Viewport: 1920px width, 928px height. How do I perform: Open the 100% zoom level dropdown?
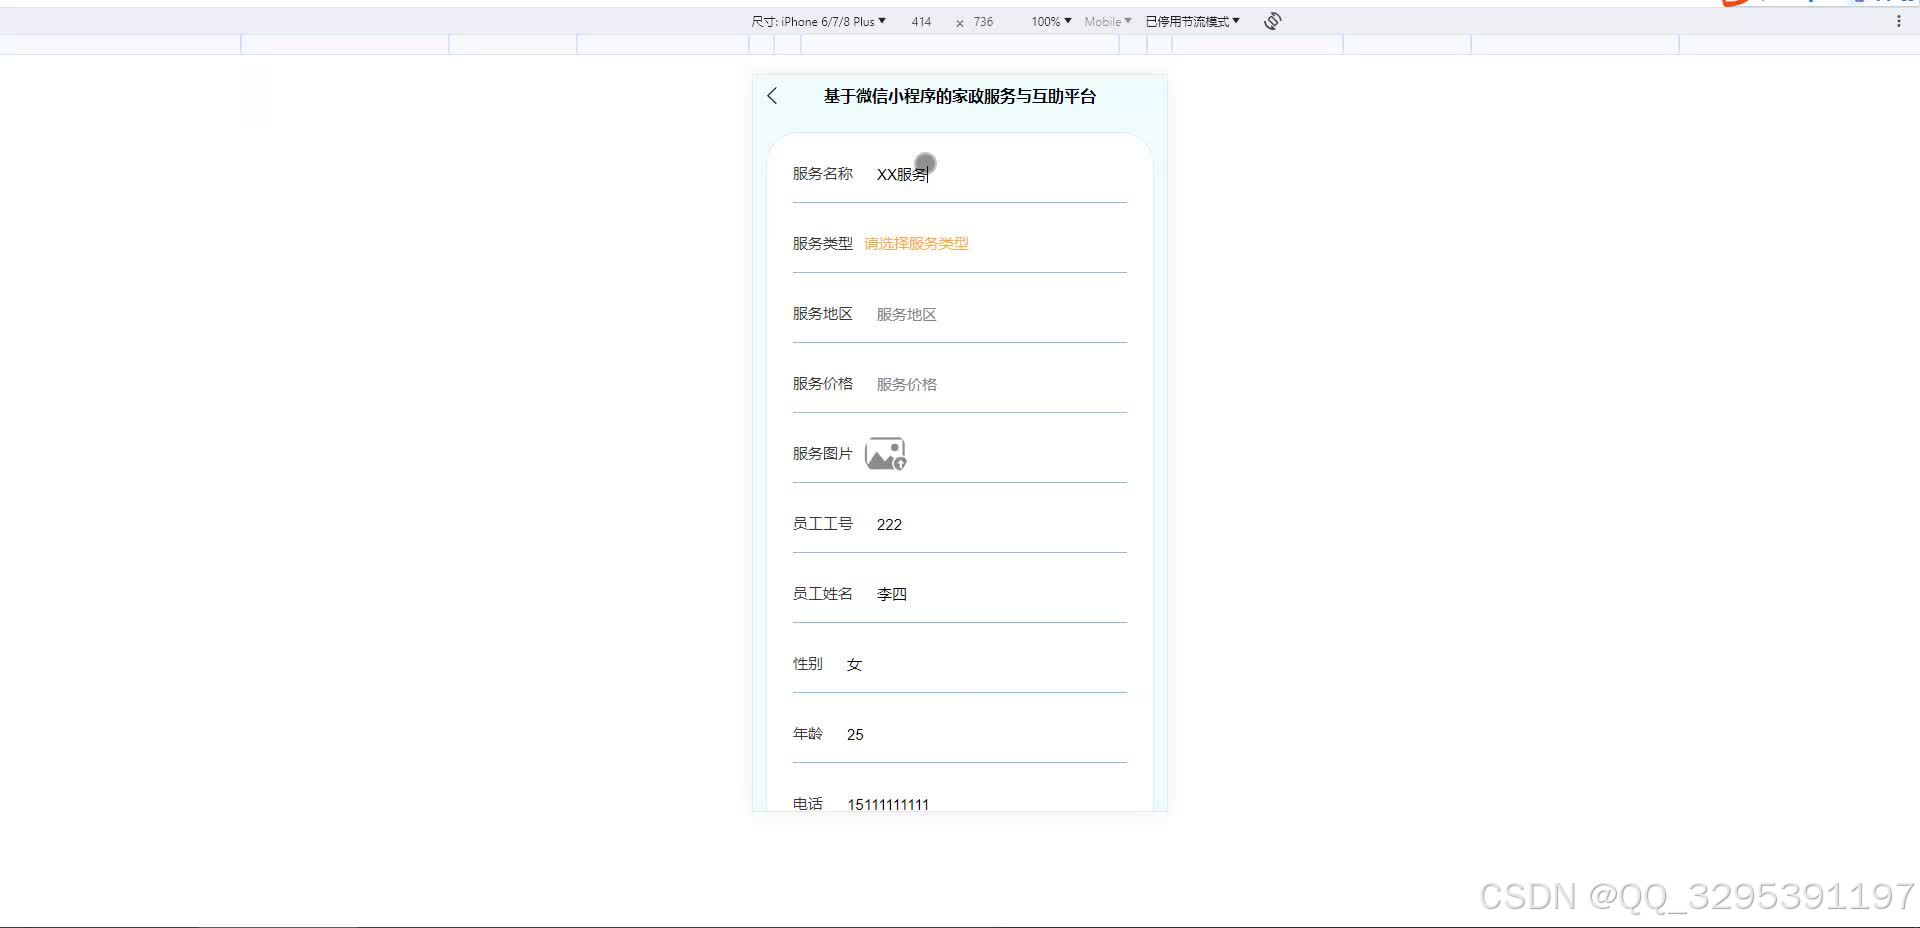[x=1048, y=21]
